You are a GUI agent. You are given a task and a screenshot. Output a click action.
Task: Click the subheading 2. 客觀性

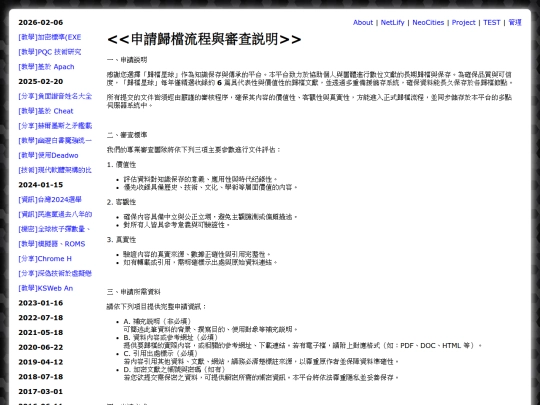122,202
